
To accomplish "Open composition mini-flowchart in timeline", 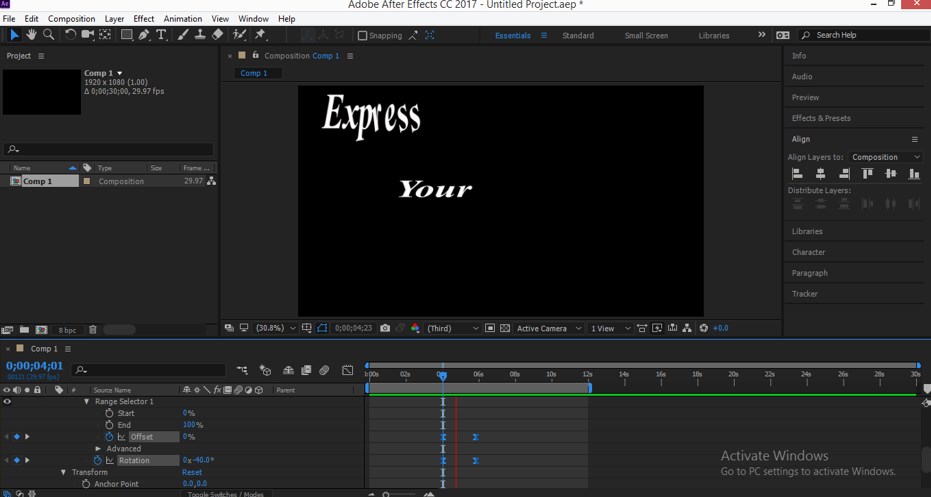I will coord(242,371).
